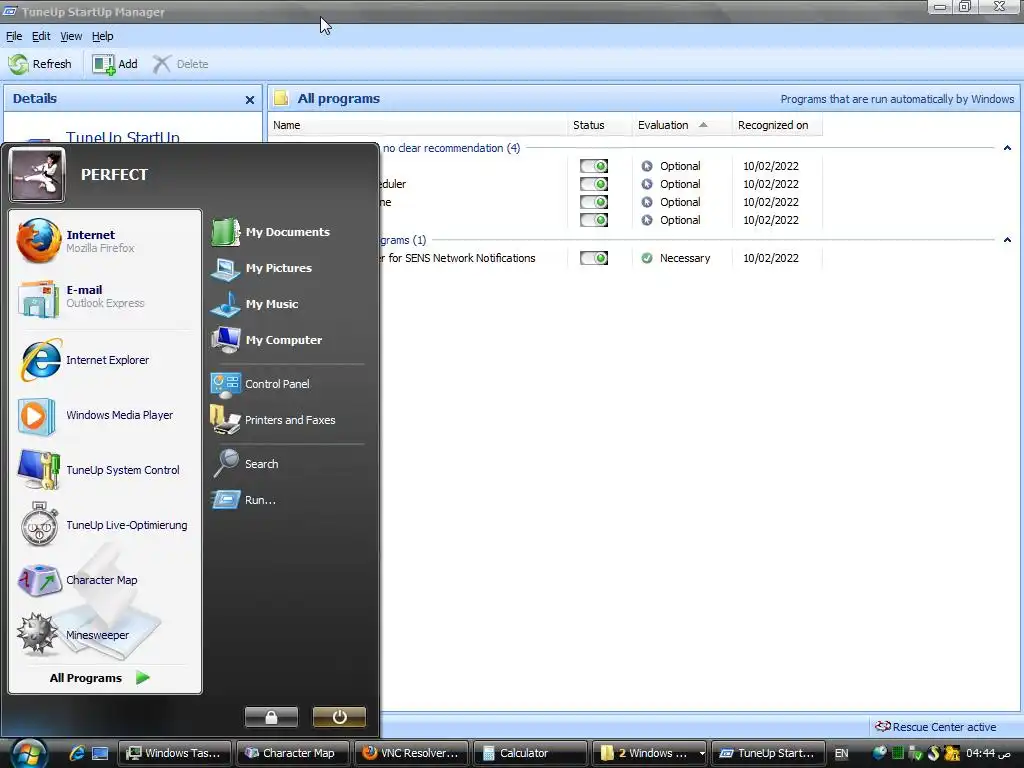Open Mozilla Firefox from Start menu
1024x768 pixels.
pyautogui.click(x=104, y=241)
